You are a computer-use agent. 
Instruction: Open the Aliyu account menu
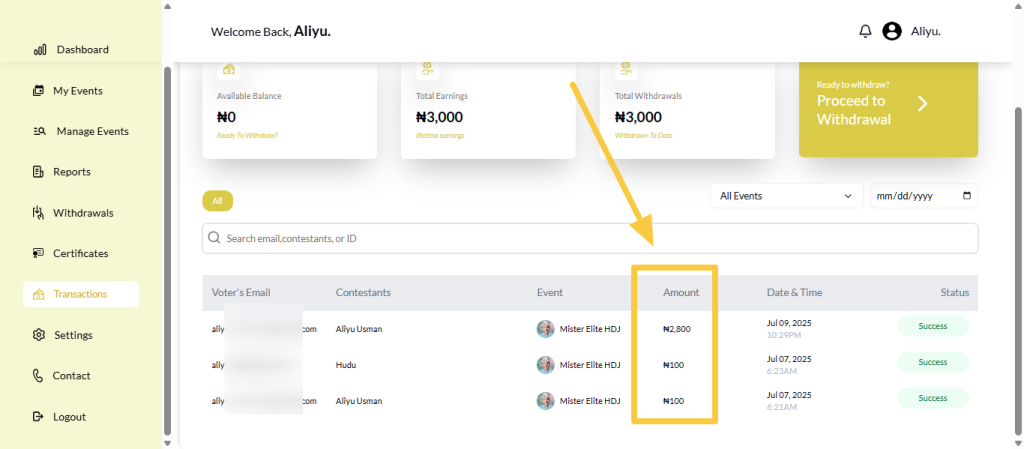point(925,31)
